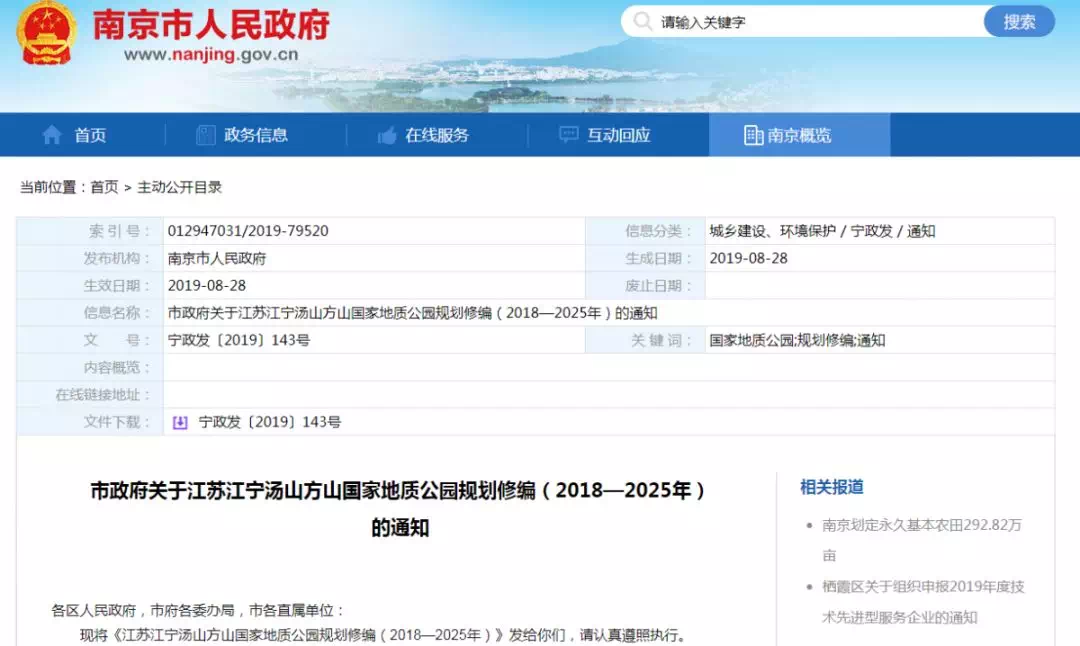Click the chat bubble icon beside 互动回应
1080x646 pixels.
[x=568, y=135]
